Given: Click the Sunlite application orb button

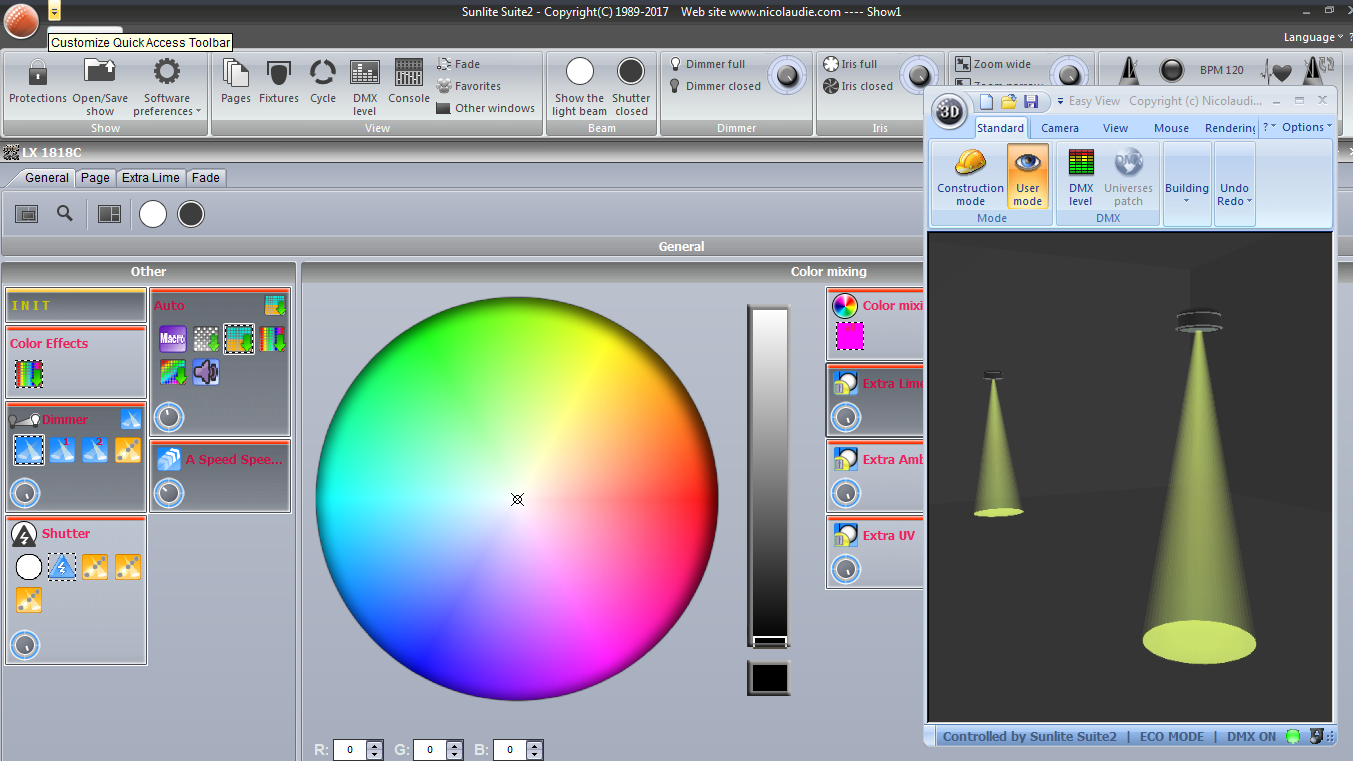Looking at the screenshot, I should tap(21, 20).
